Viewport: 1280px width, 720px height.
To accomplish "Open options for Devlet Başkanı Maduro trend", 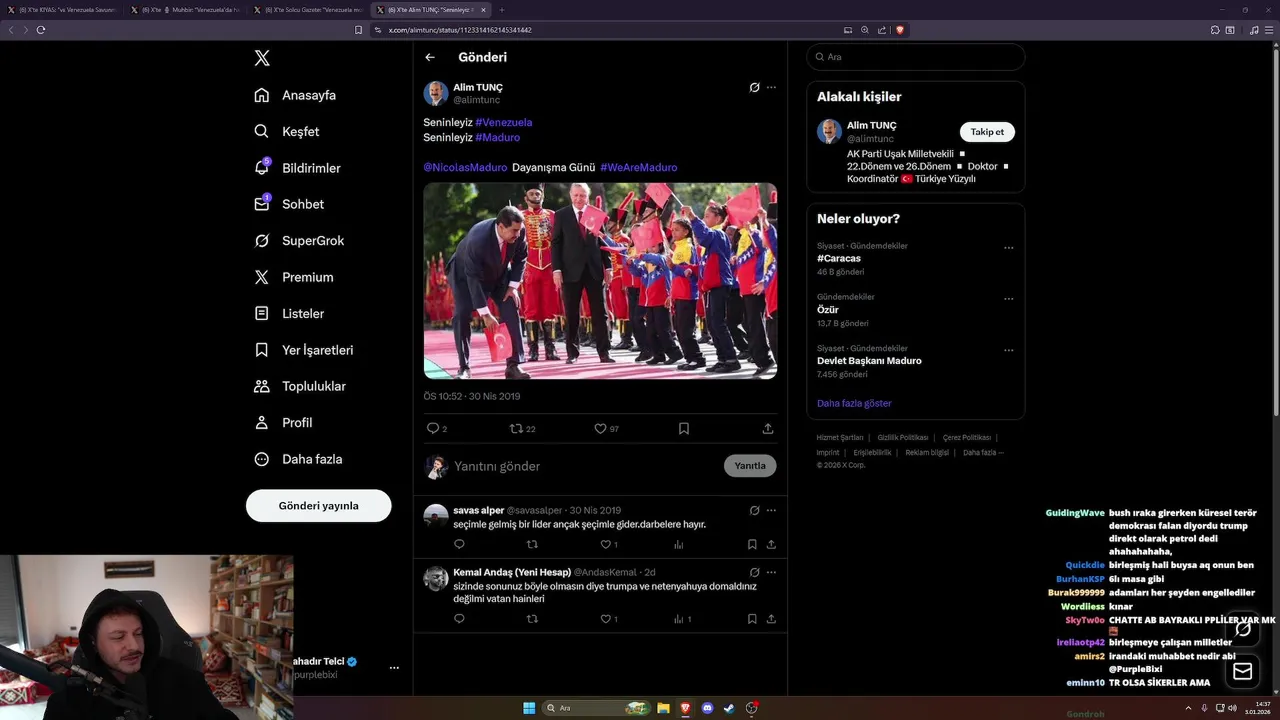I will 1008,350.
